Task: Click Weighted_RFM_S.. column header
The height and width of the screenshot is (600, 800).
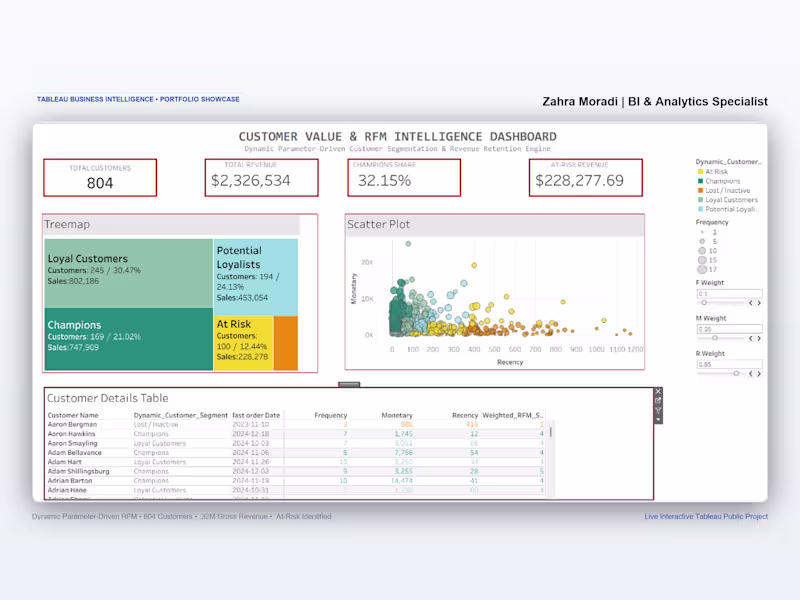Action: 513,415
